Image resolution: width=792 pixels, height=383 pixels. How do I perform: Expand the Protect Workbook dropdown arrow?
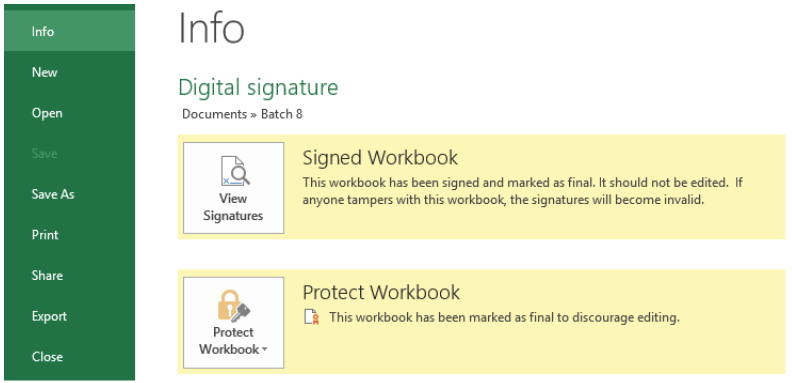pyautogui.click(x=264, y=350)
